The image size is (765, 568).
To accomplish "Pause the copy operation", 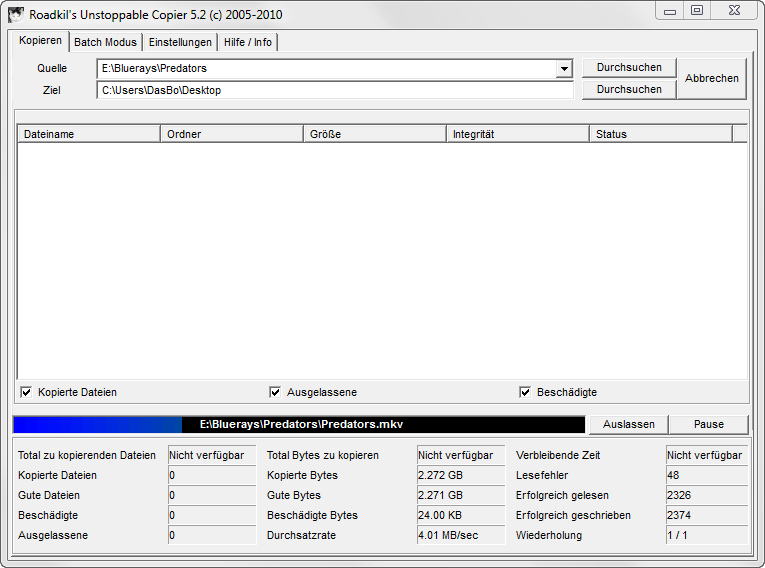I will (708, 425).
